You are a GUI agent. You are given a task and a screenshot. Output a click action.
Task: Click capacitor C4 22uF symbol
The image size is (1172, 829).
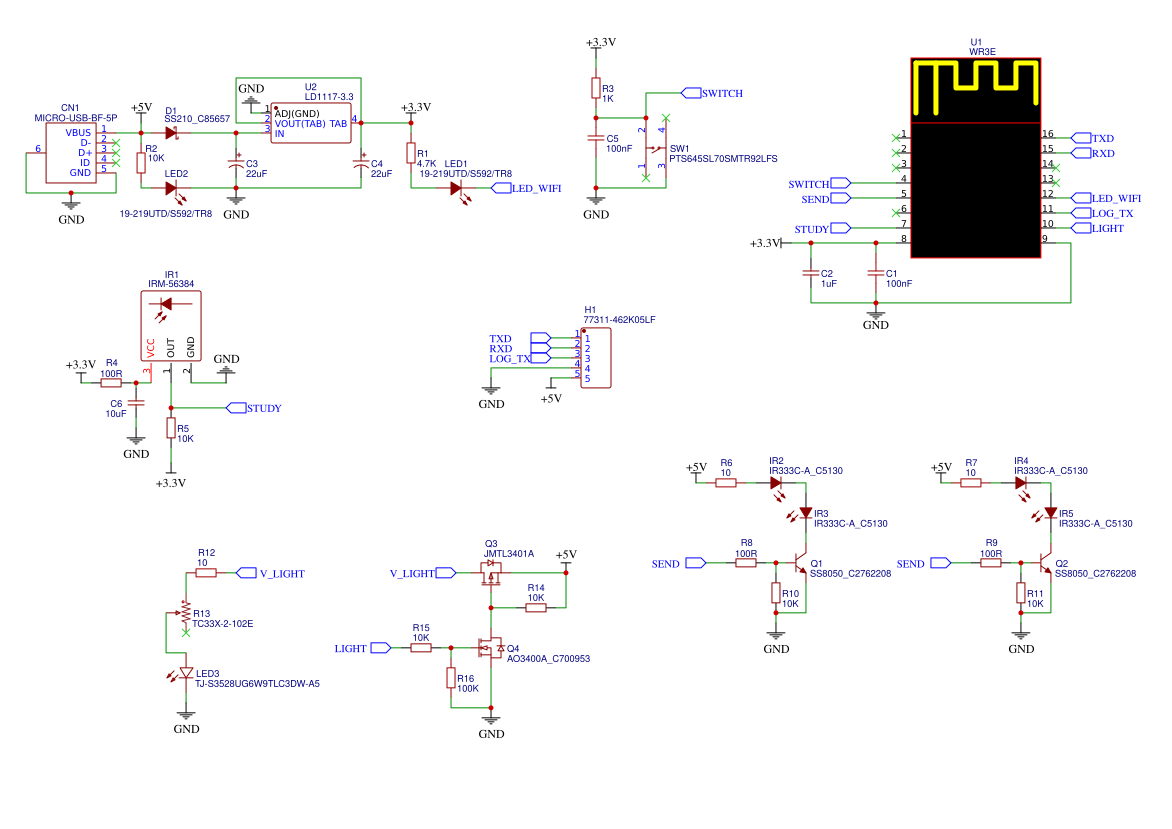click(x=361, y=164)
